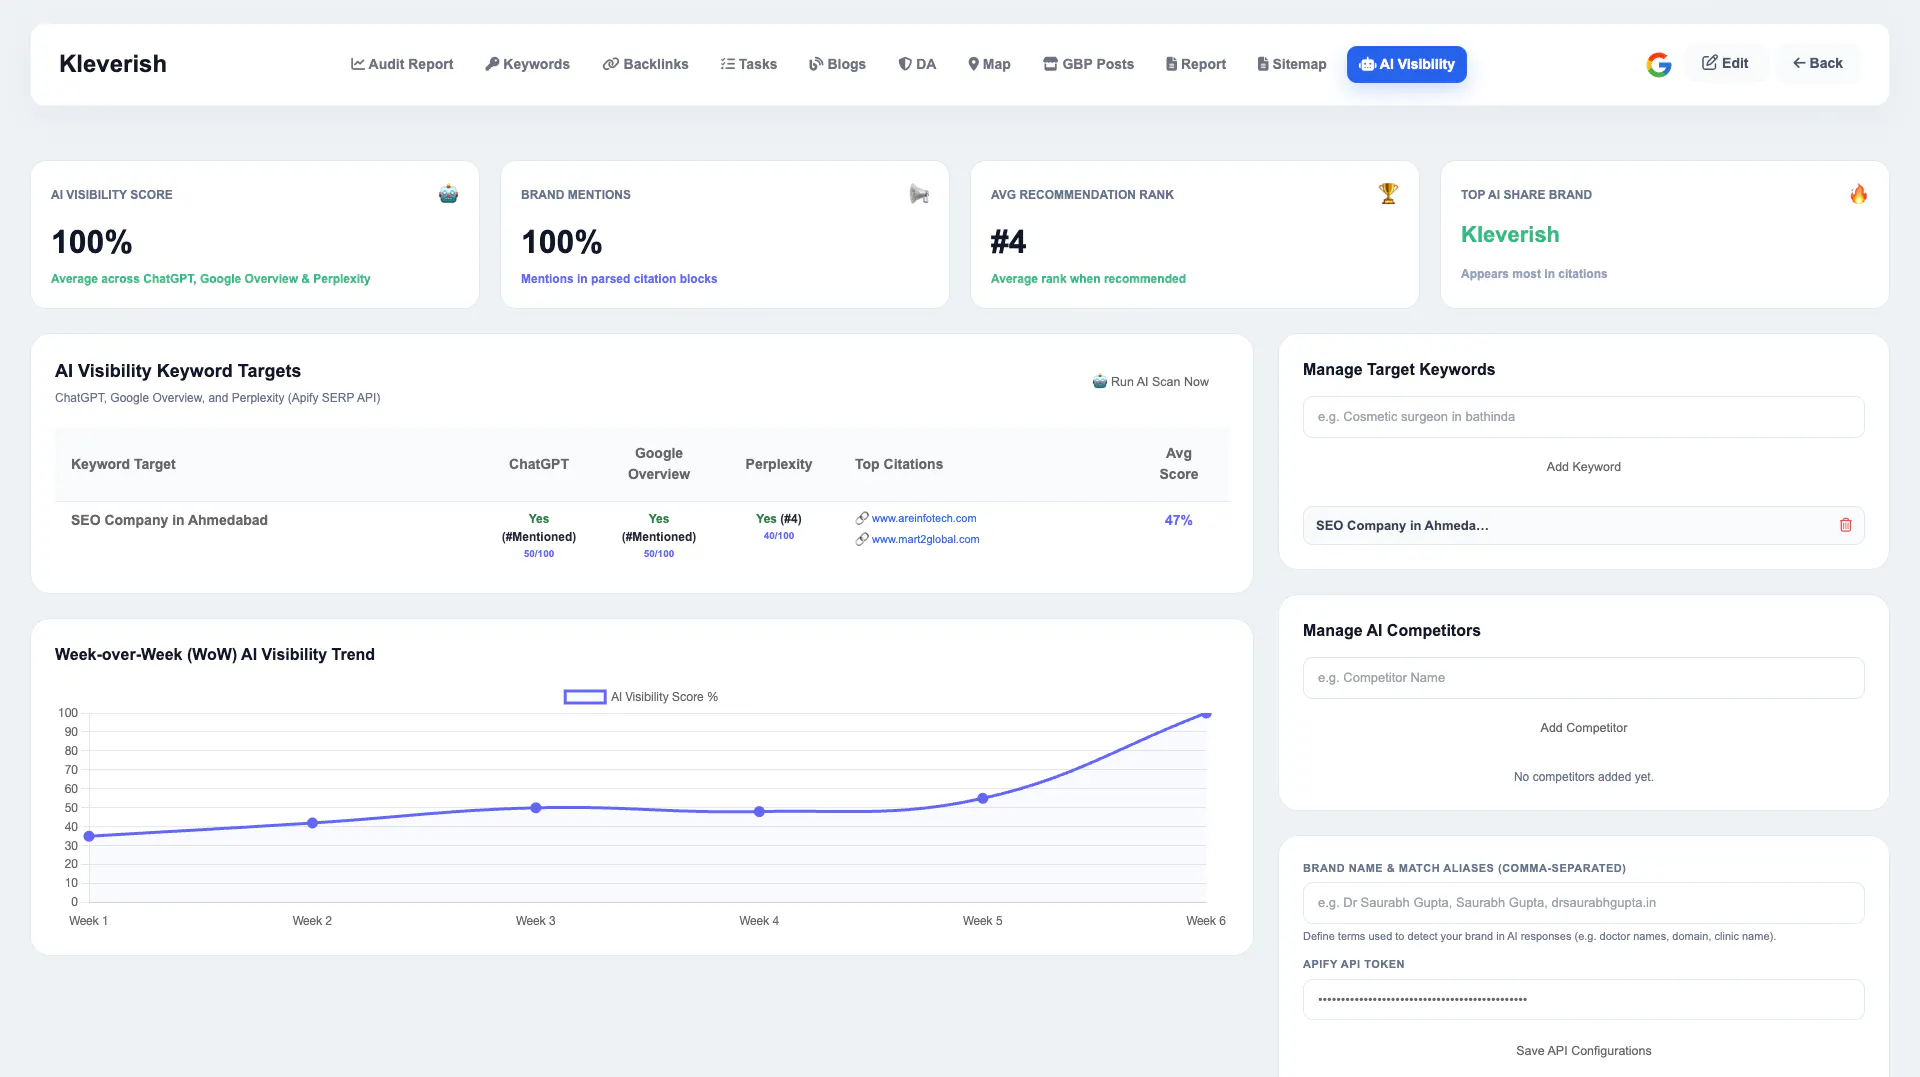Image resolution: width=1920 pixels, height=1077 pixels.
Task: Click the Add Competitor button
Action: pyautogui.click(x=1584, y=728)
